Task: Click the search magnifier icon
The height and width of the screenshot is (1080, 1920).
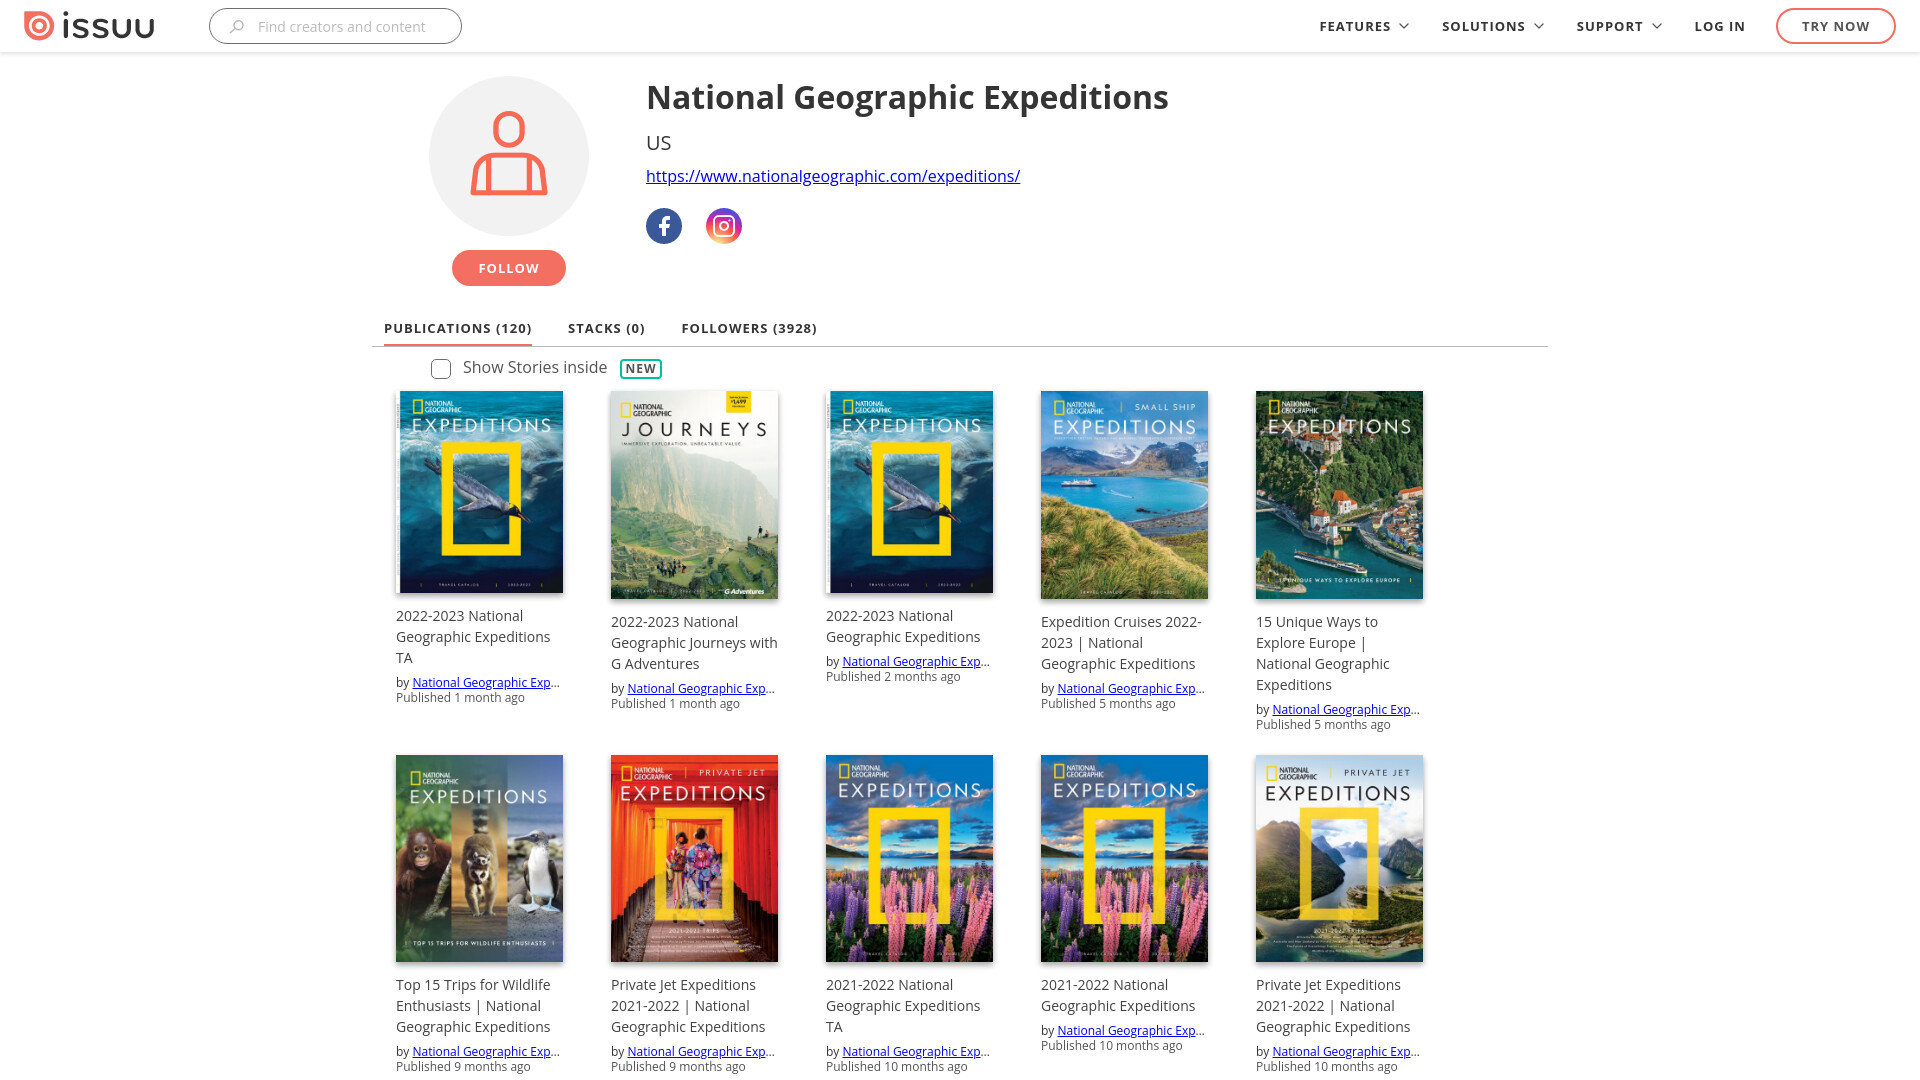Action: [x=237, y=27]
